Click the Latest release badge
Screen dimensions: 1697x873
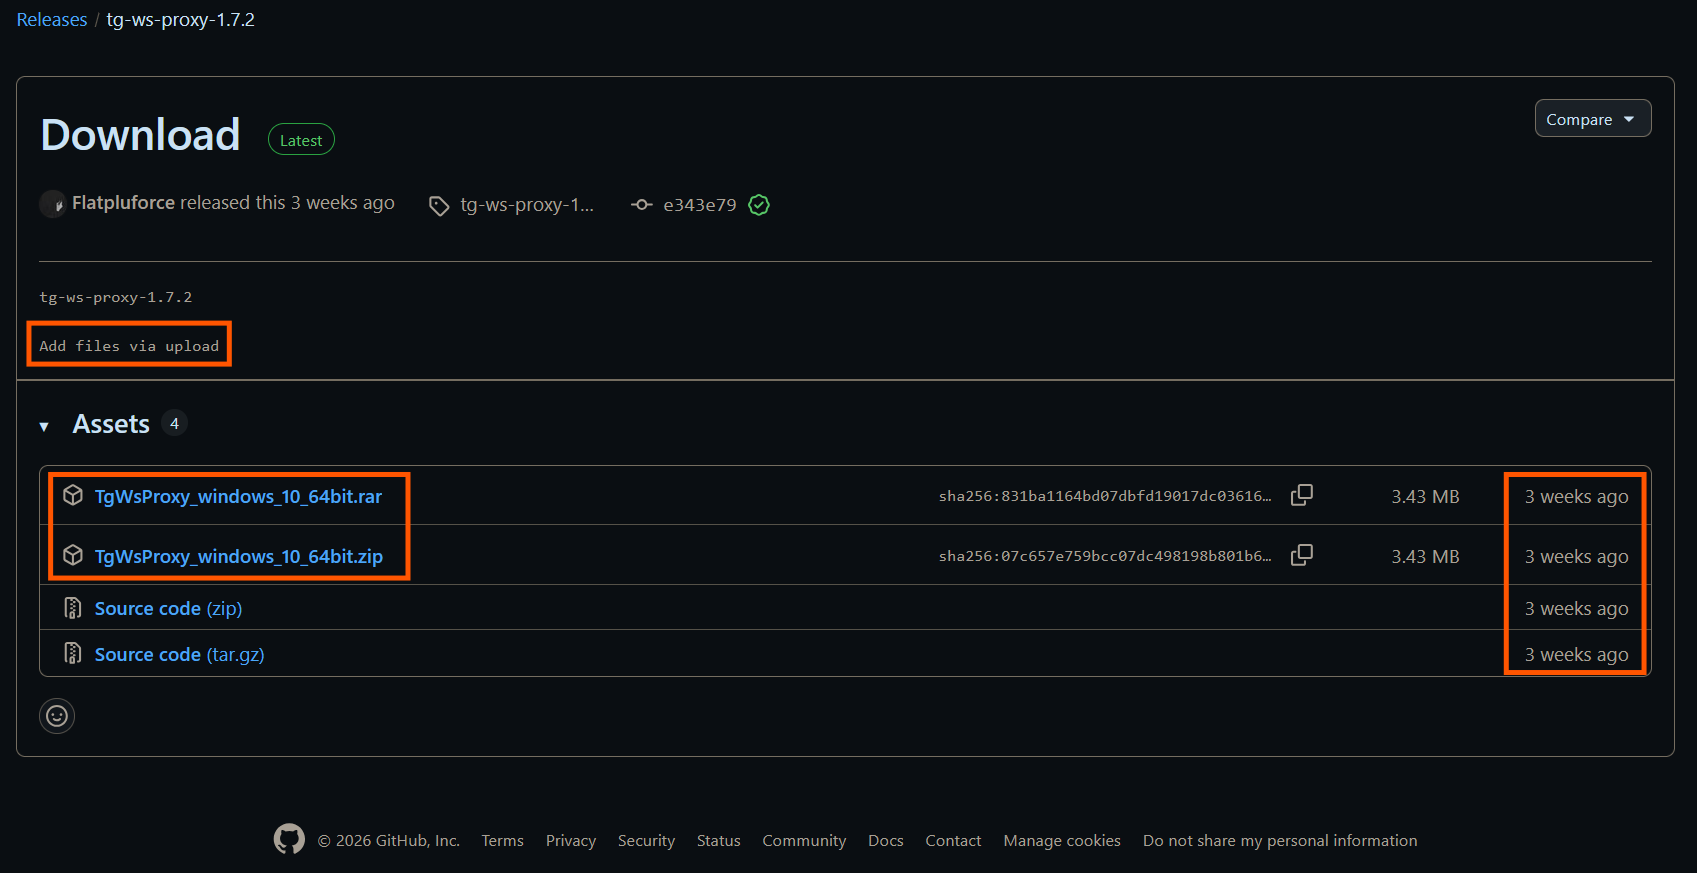pos(301,140)
